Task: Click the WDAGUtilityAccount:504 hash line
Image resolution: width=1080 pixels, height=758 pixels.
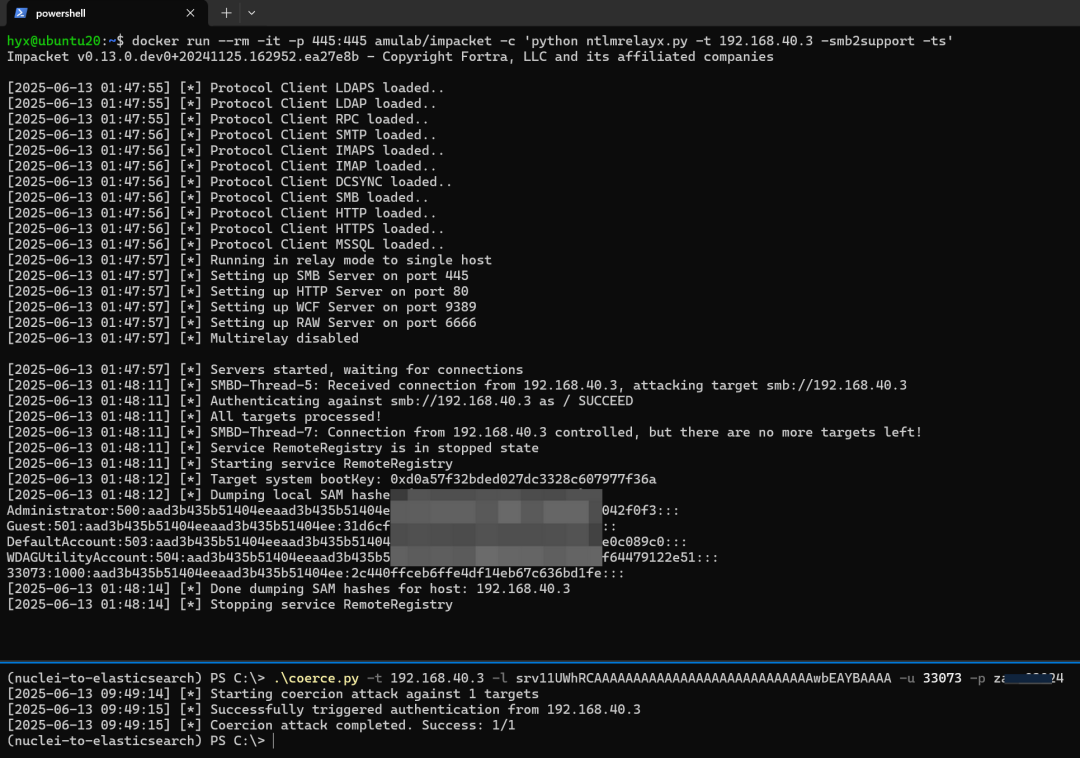Action: point(362,558)
